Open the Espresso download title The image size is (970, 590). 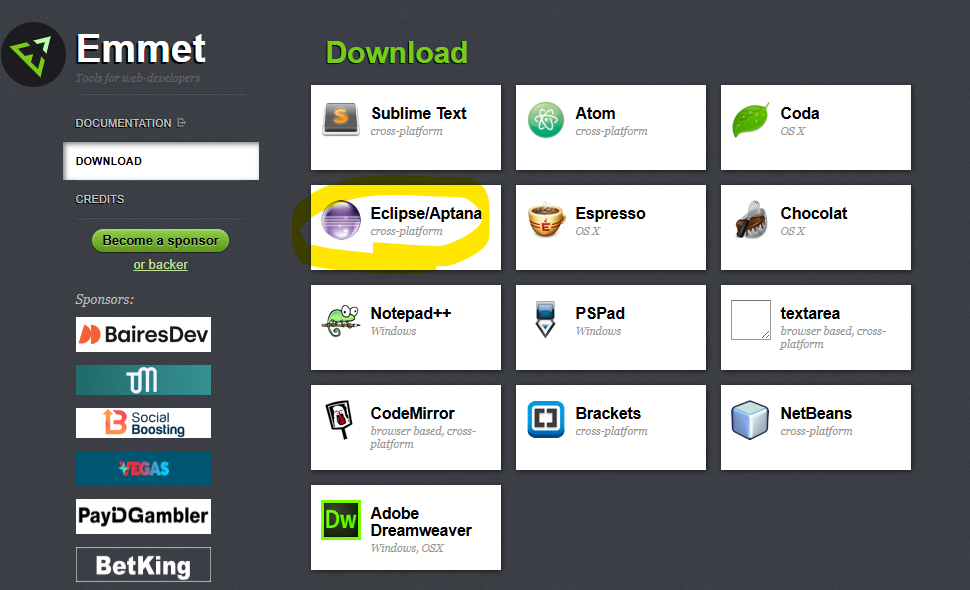610,213
